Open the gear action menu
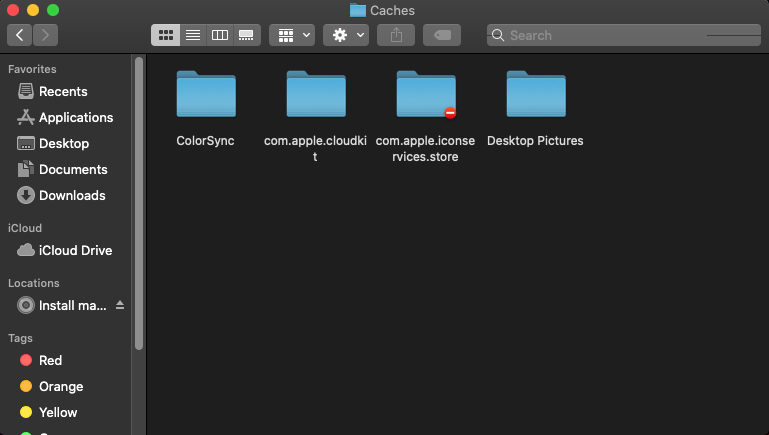769x435 pixels. pyautogui.click(x=346, y=35)
